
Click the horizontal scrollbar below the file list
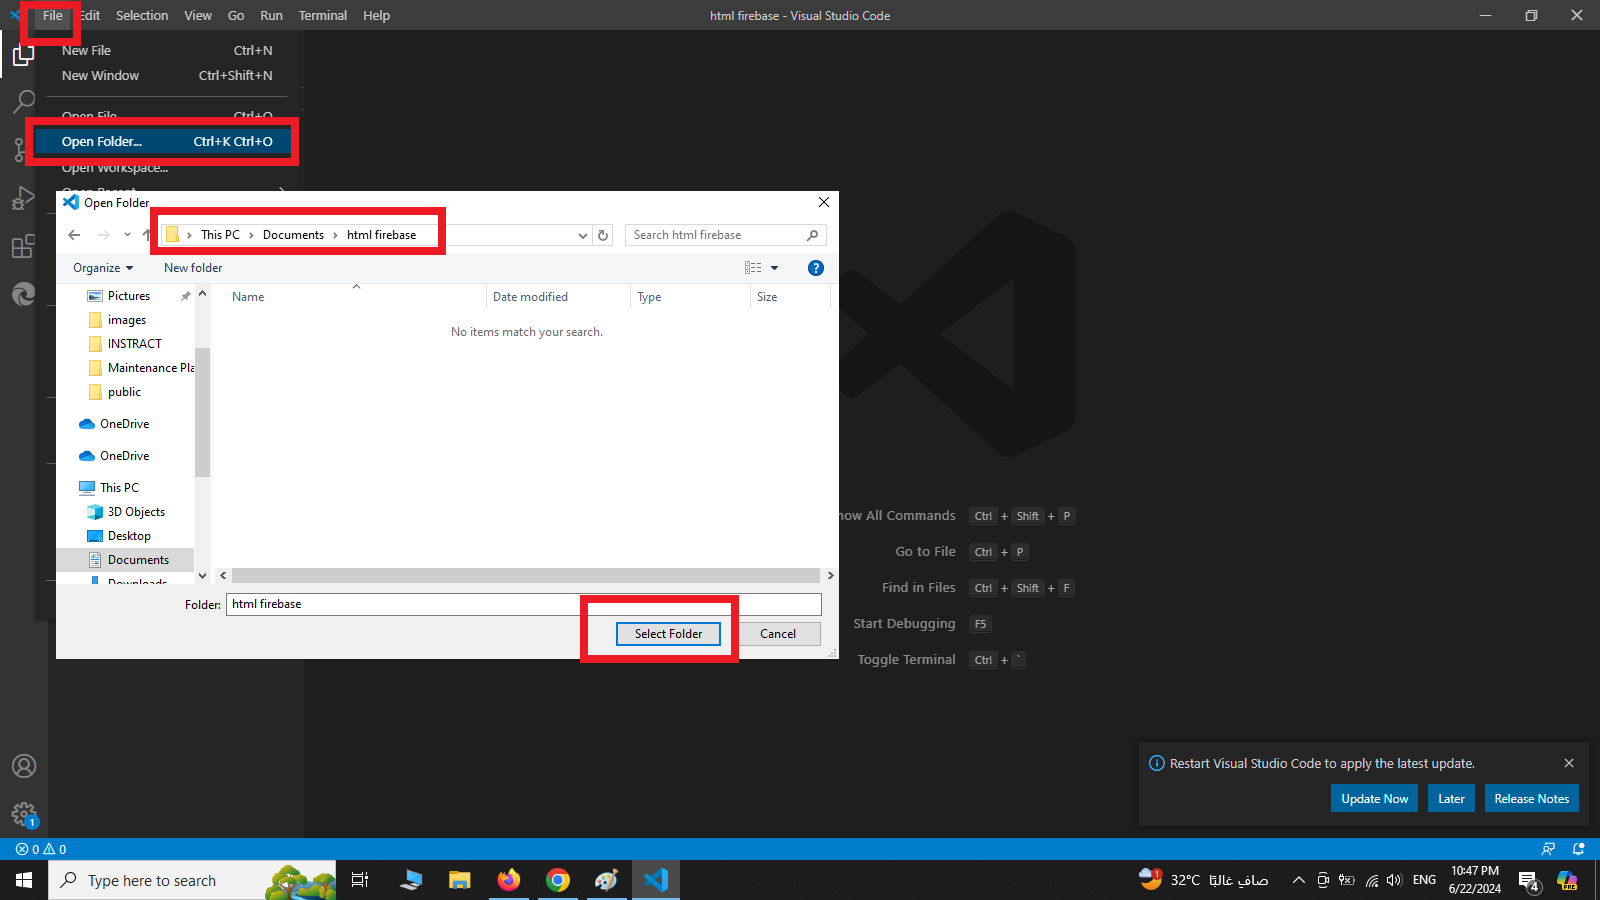tap(525, 575)
